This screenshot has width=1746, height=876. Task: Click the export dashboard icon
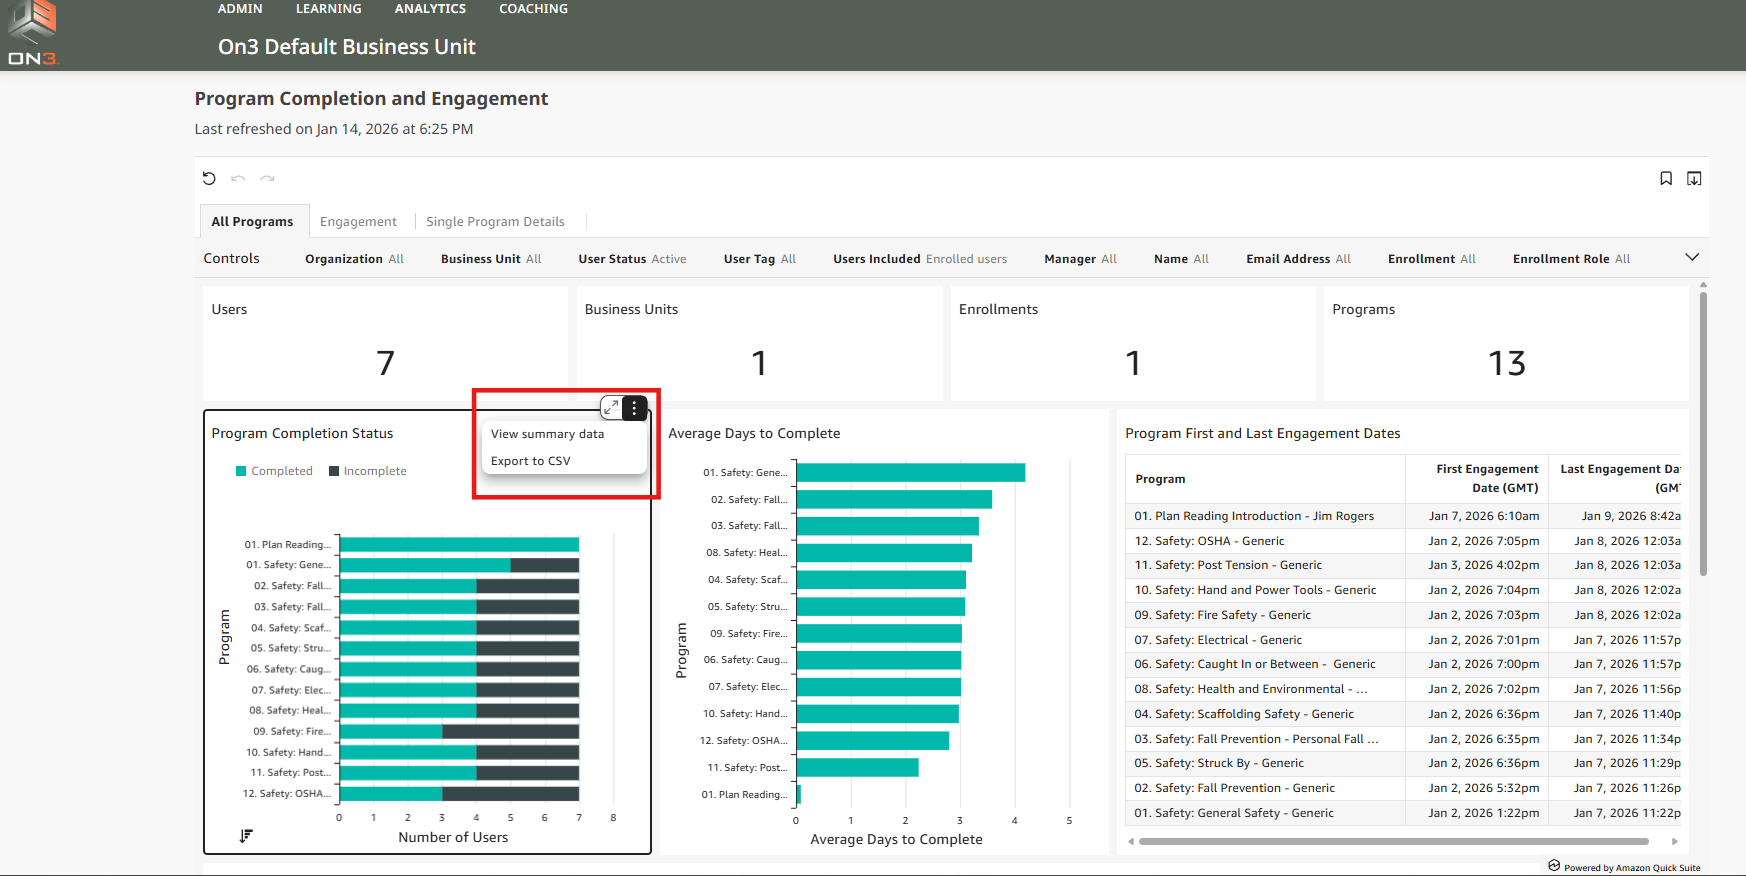[x=1694, y=179]
